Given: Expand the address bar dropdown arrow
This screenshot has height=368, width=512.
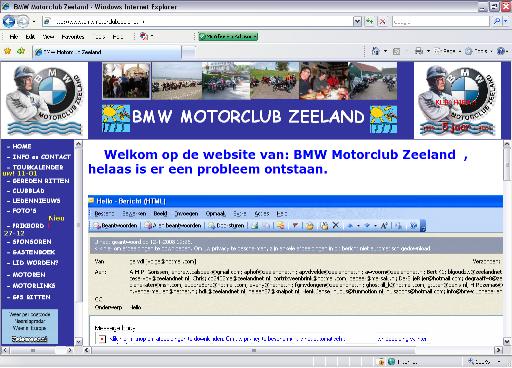Looking at the screenshot, I should tap(357, 22).
